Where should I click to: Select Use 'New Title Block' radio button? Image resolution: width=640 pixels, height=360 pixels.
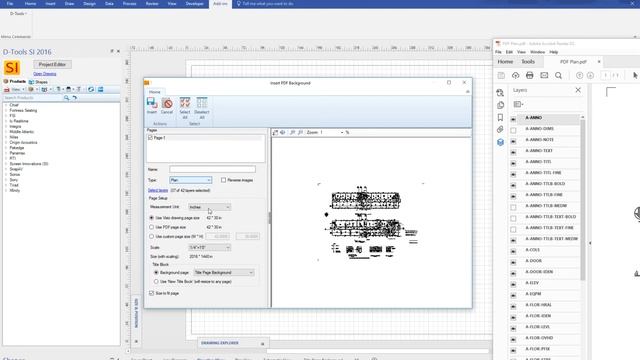pyautogui.click(x=156, y=282)
